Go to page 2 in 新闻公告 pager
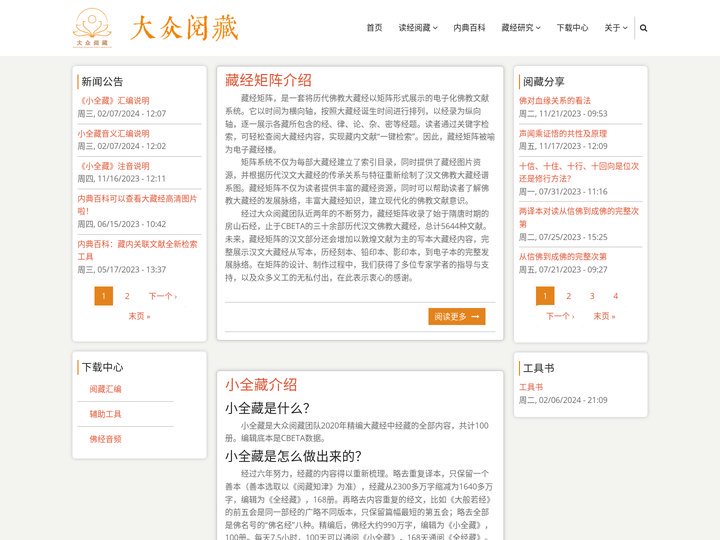This screenshot has width=720, height=540. click(127, 296)
